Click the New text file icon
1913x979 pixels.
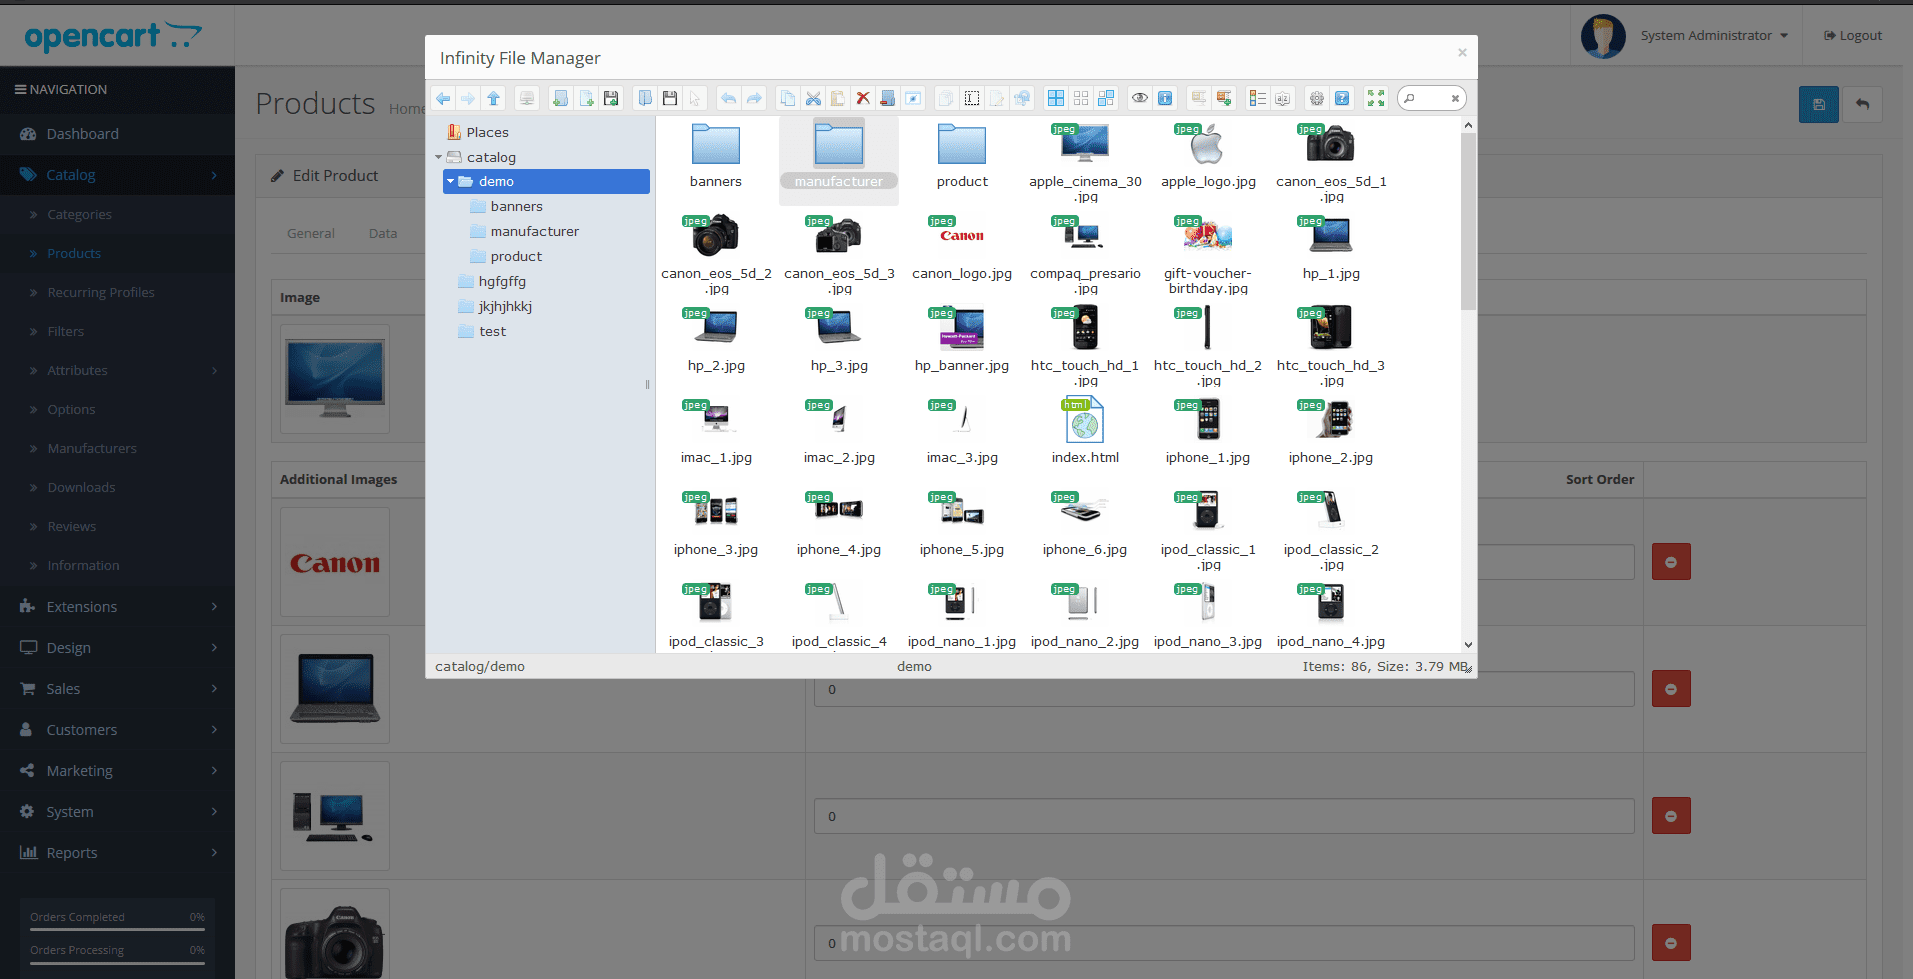(x=586, y=98)
